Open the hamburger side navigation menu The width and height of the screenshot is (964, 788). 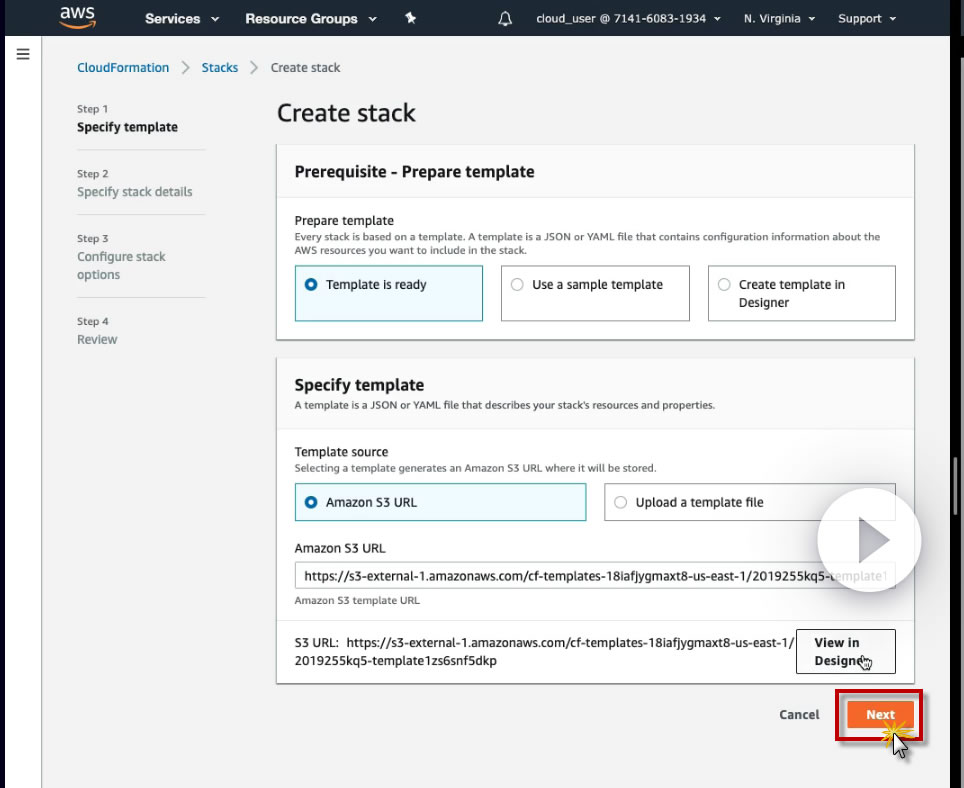[23, 54]
